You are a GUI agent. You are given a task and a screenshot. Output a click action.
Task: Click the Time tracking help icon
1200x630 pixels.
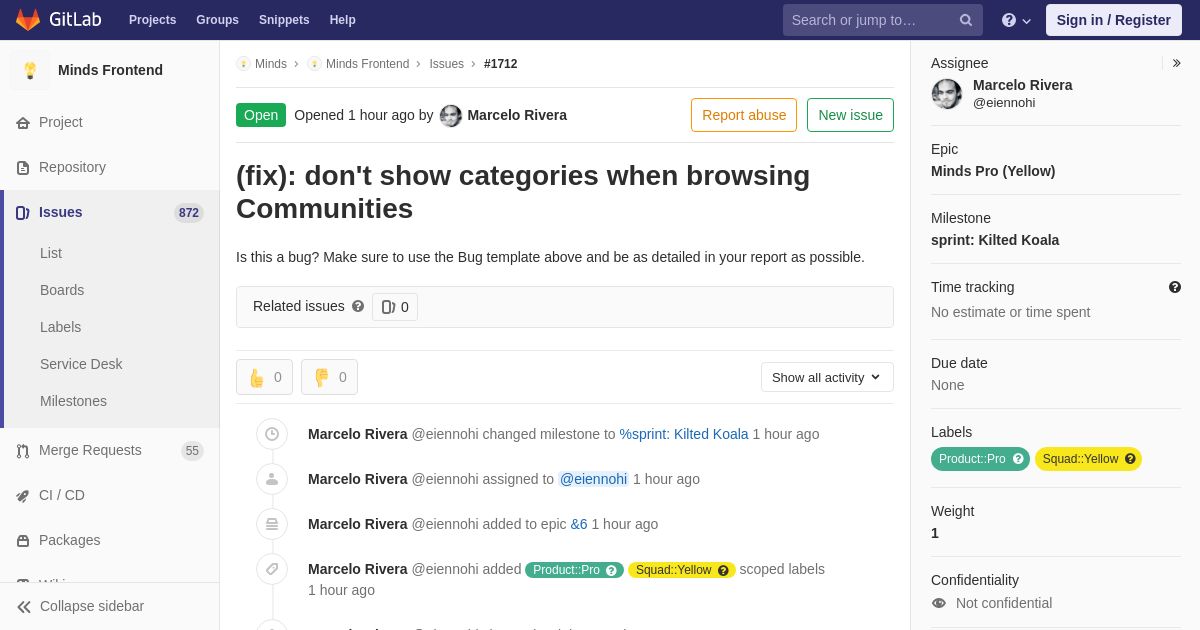1175,287
